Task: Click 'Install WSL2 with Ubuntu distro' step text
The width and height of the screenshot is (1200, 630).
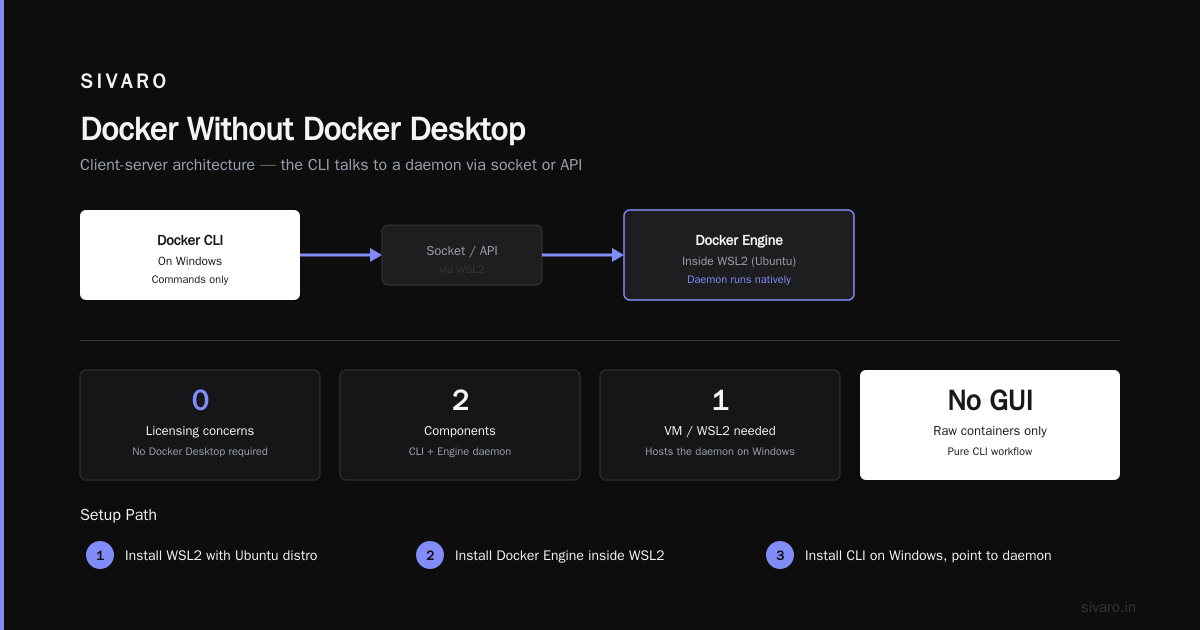Action: [221, 555]
